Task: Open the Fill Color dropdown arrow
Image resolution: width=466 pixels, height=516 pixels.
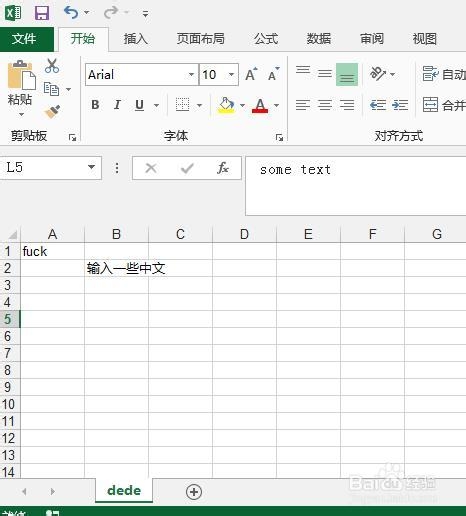Action: 242,105
